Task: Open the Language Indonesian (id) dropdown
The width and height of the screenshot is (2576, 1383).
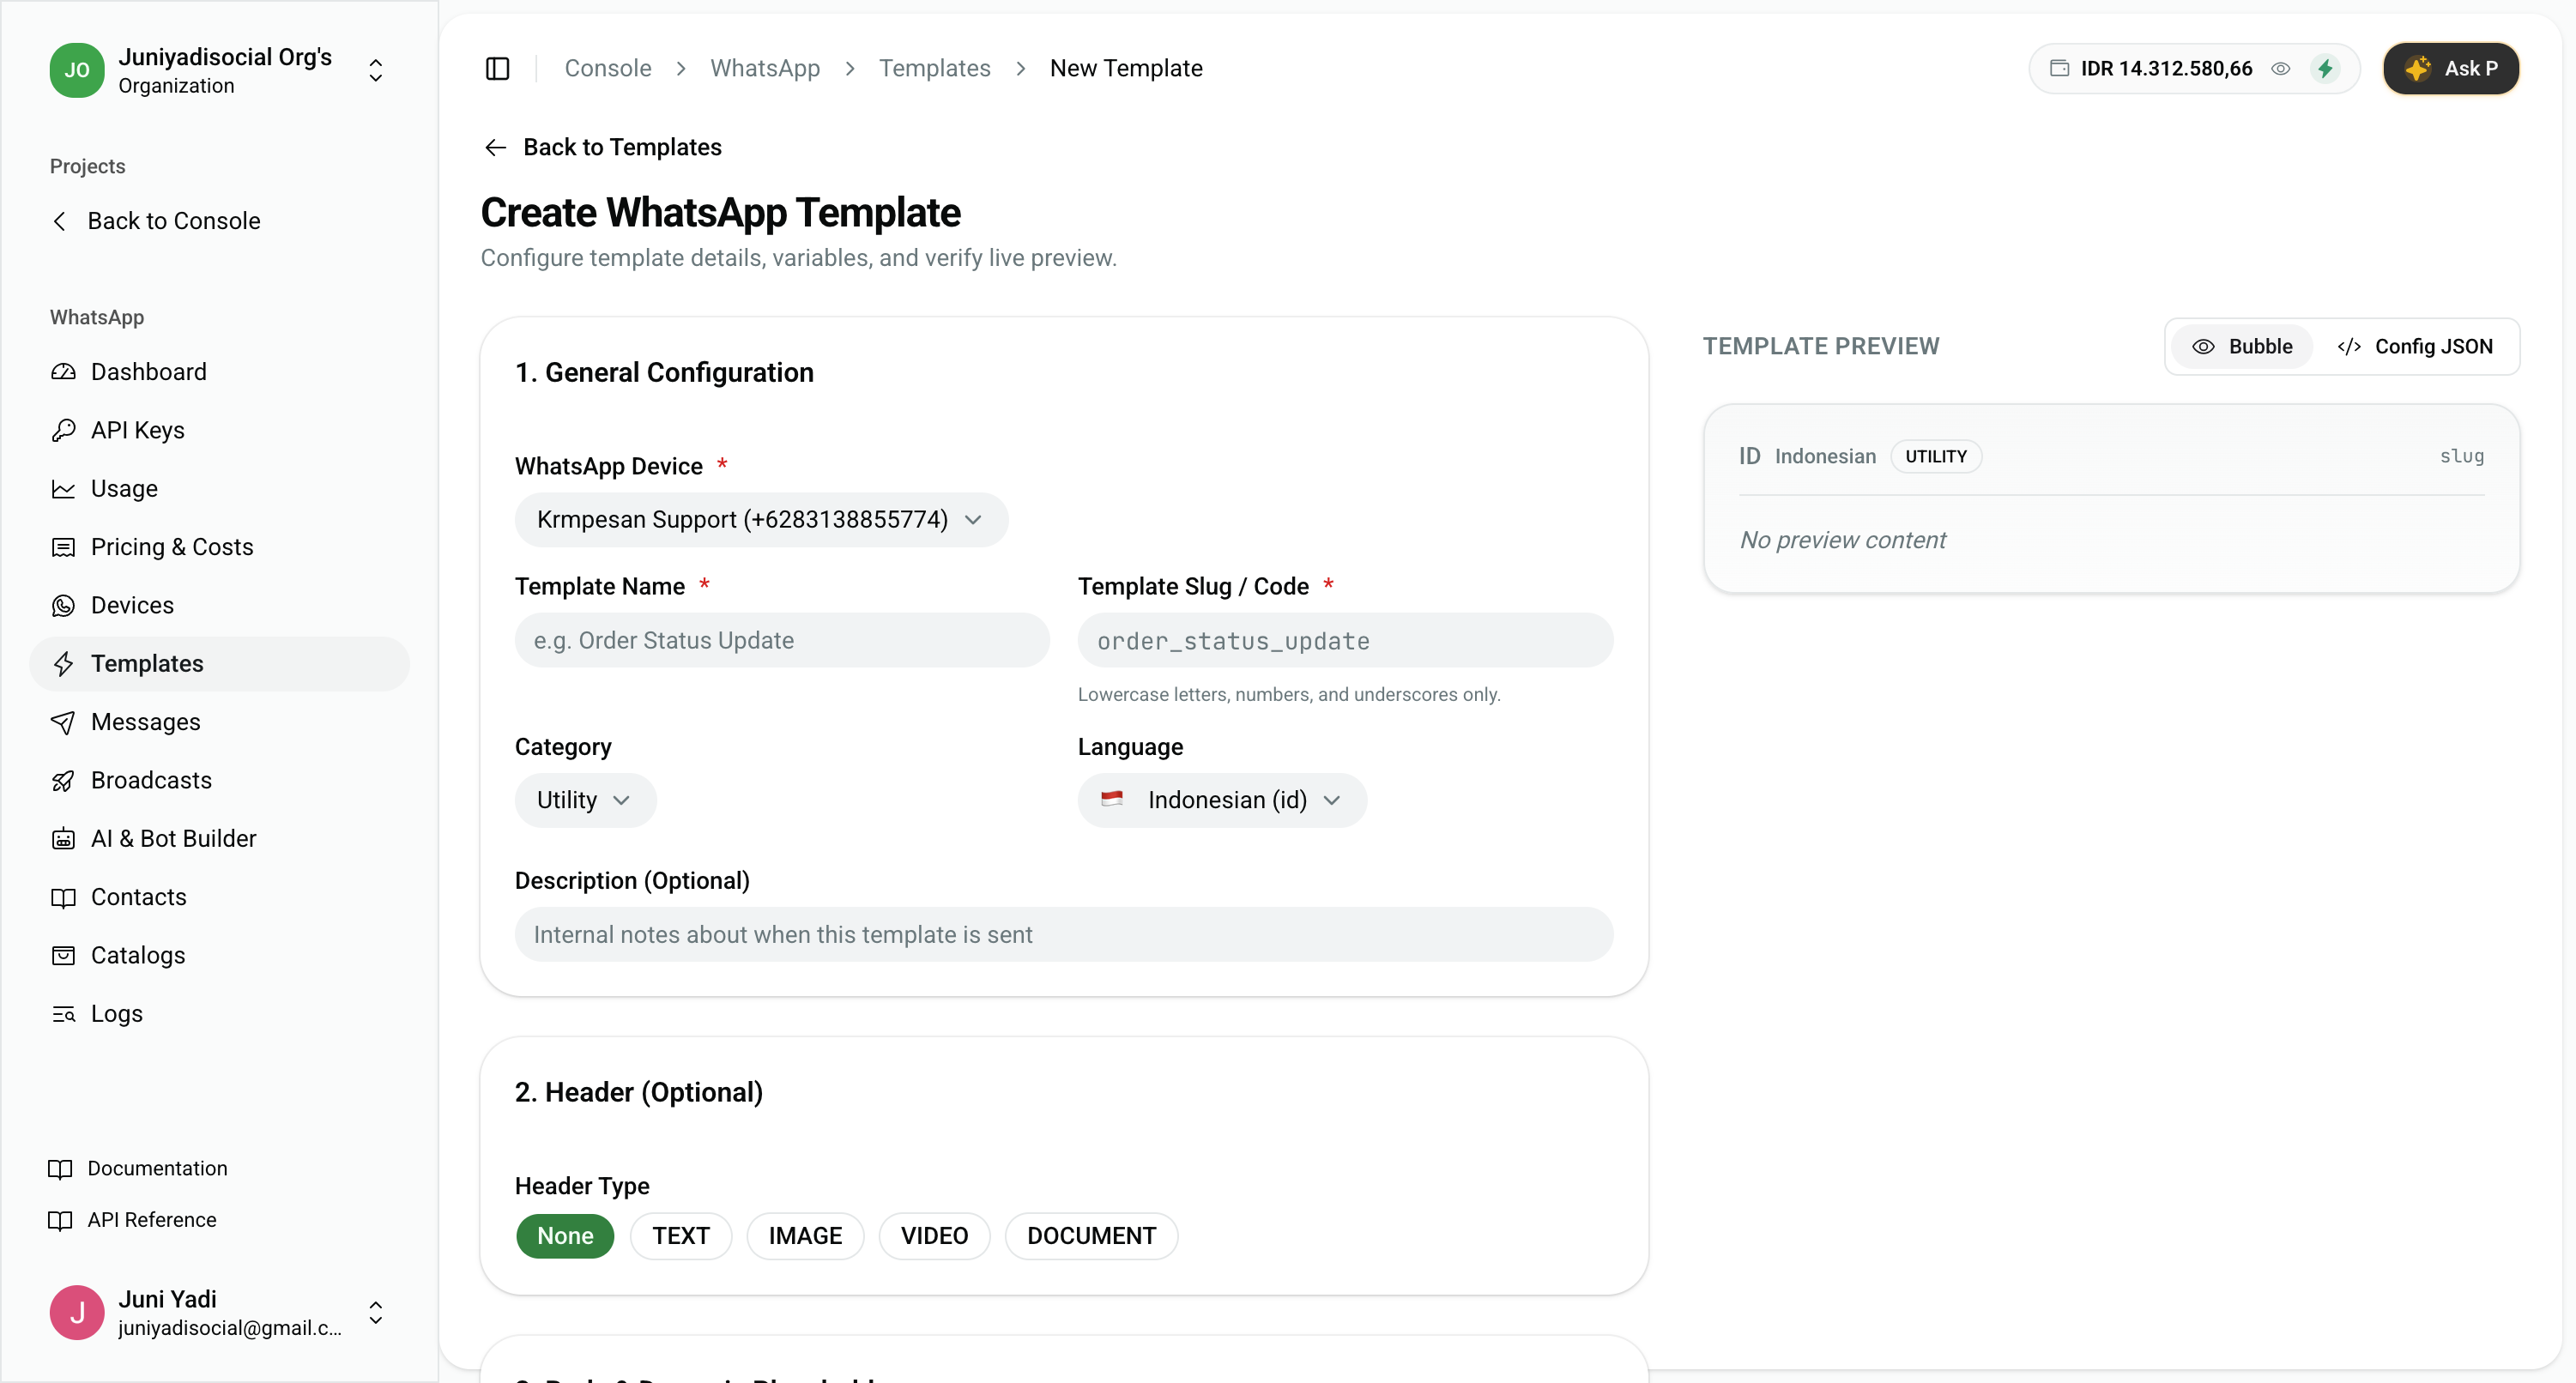Action: tap(1221, 800)
